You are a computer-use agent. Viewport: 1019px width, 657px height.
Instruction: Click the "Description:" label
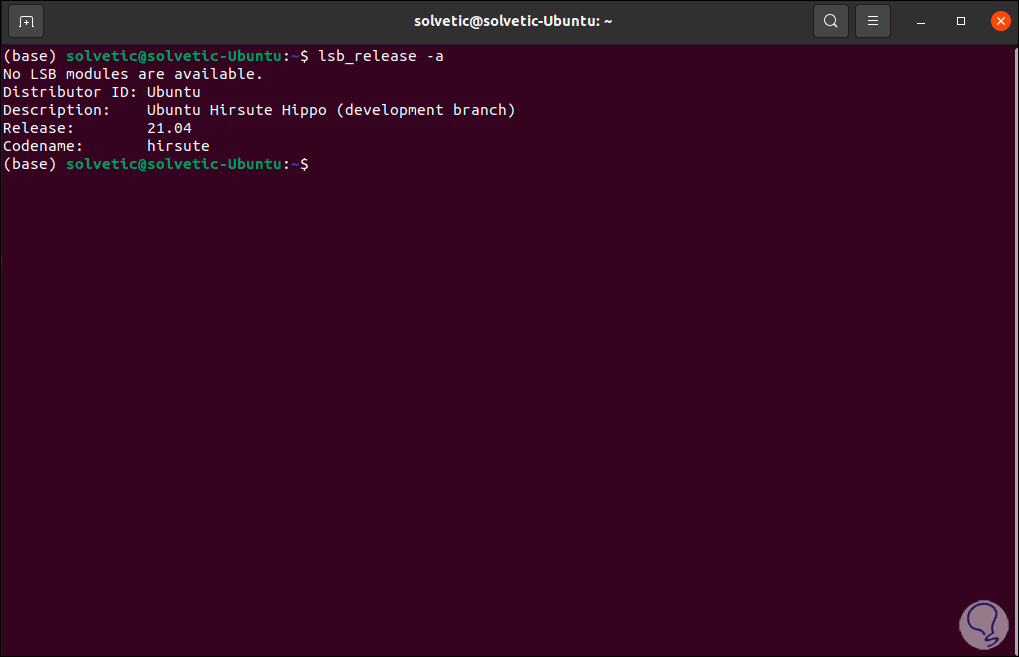pos(56,110)
